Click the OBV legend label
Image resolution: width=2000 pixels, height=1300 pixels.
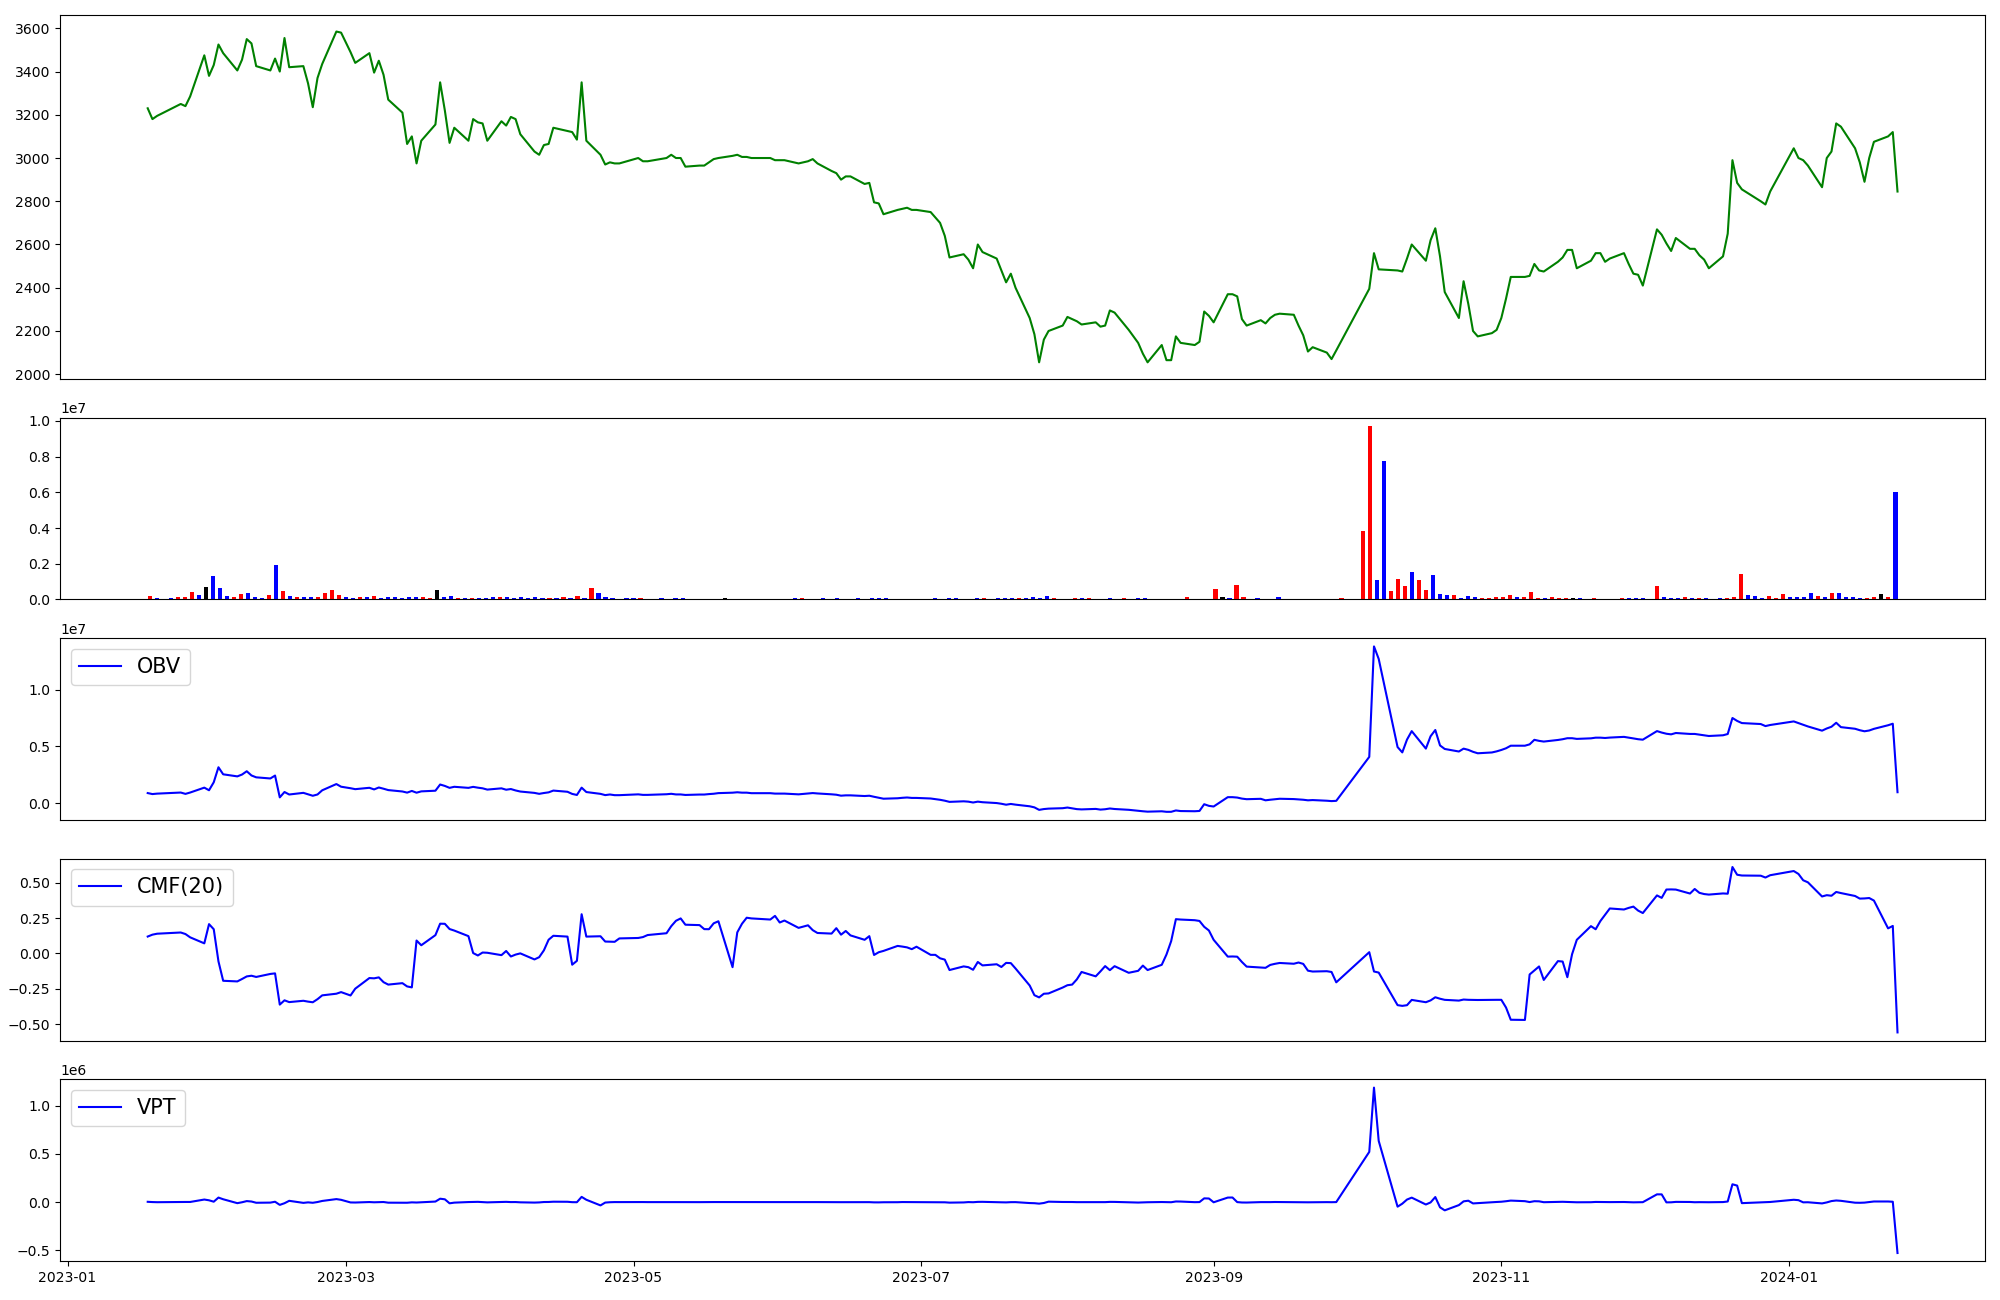click(x=158, y=666)
